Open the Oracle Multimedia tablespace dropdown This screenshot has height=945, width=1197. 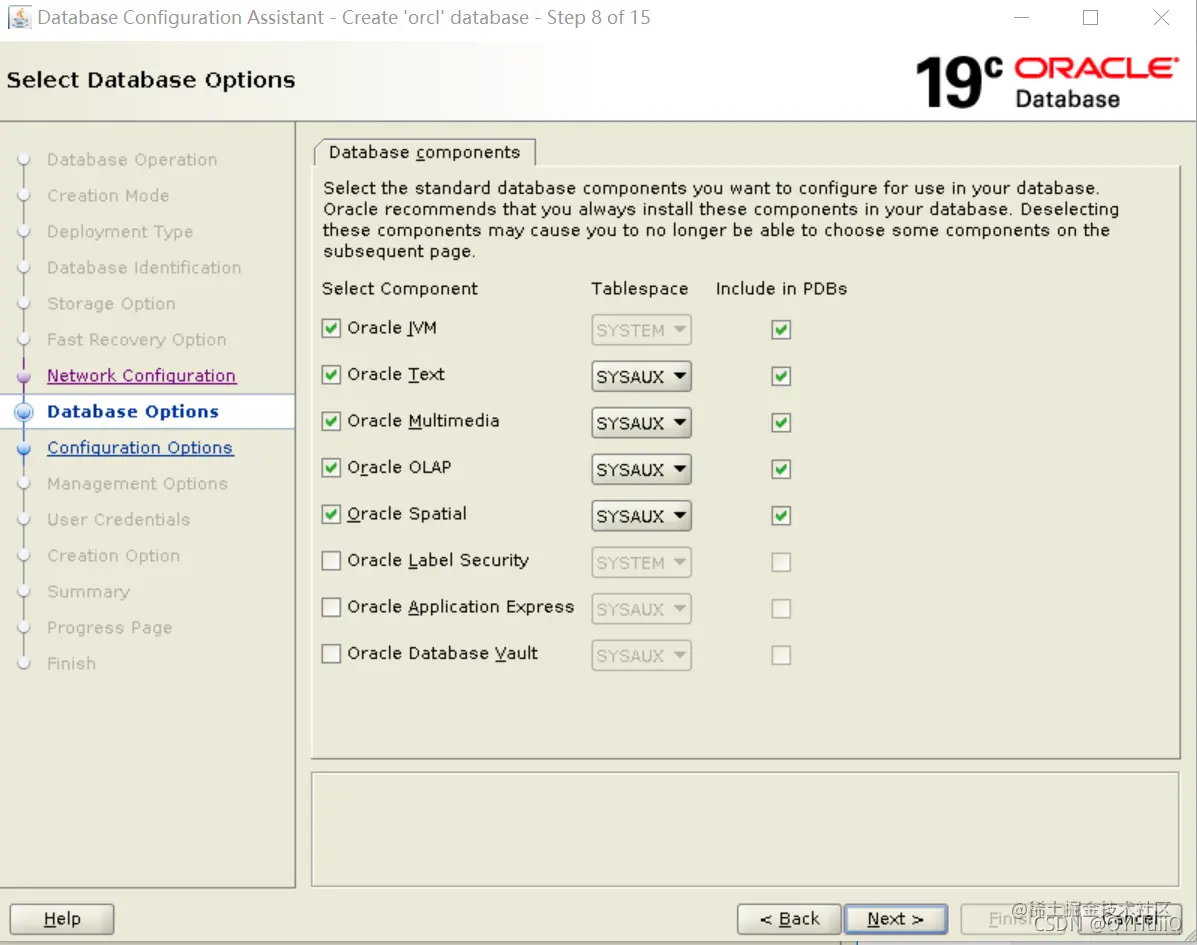[x=641, y=423]
